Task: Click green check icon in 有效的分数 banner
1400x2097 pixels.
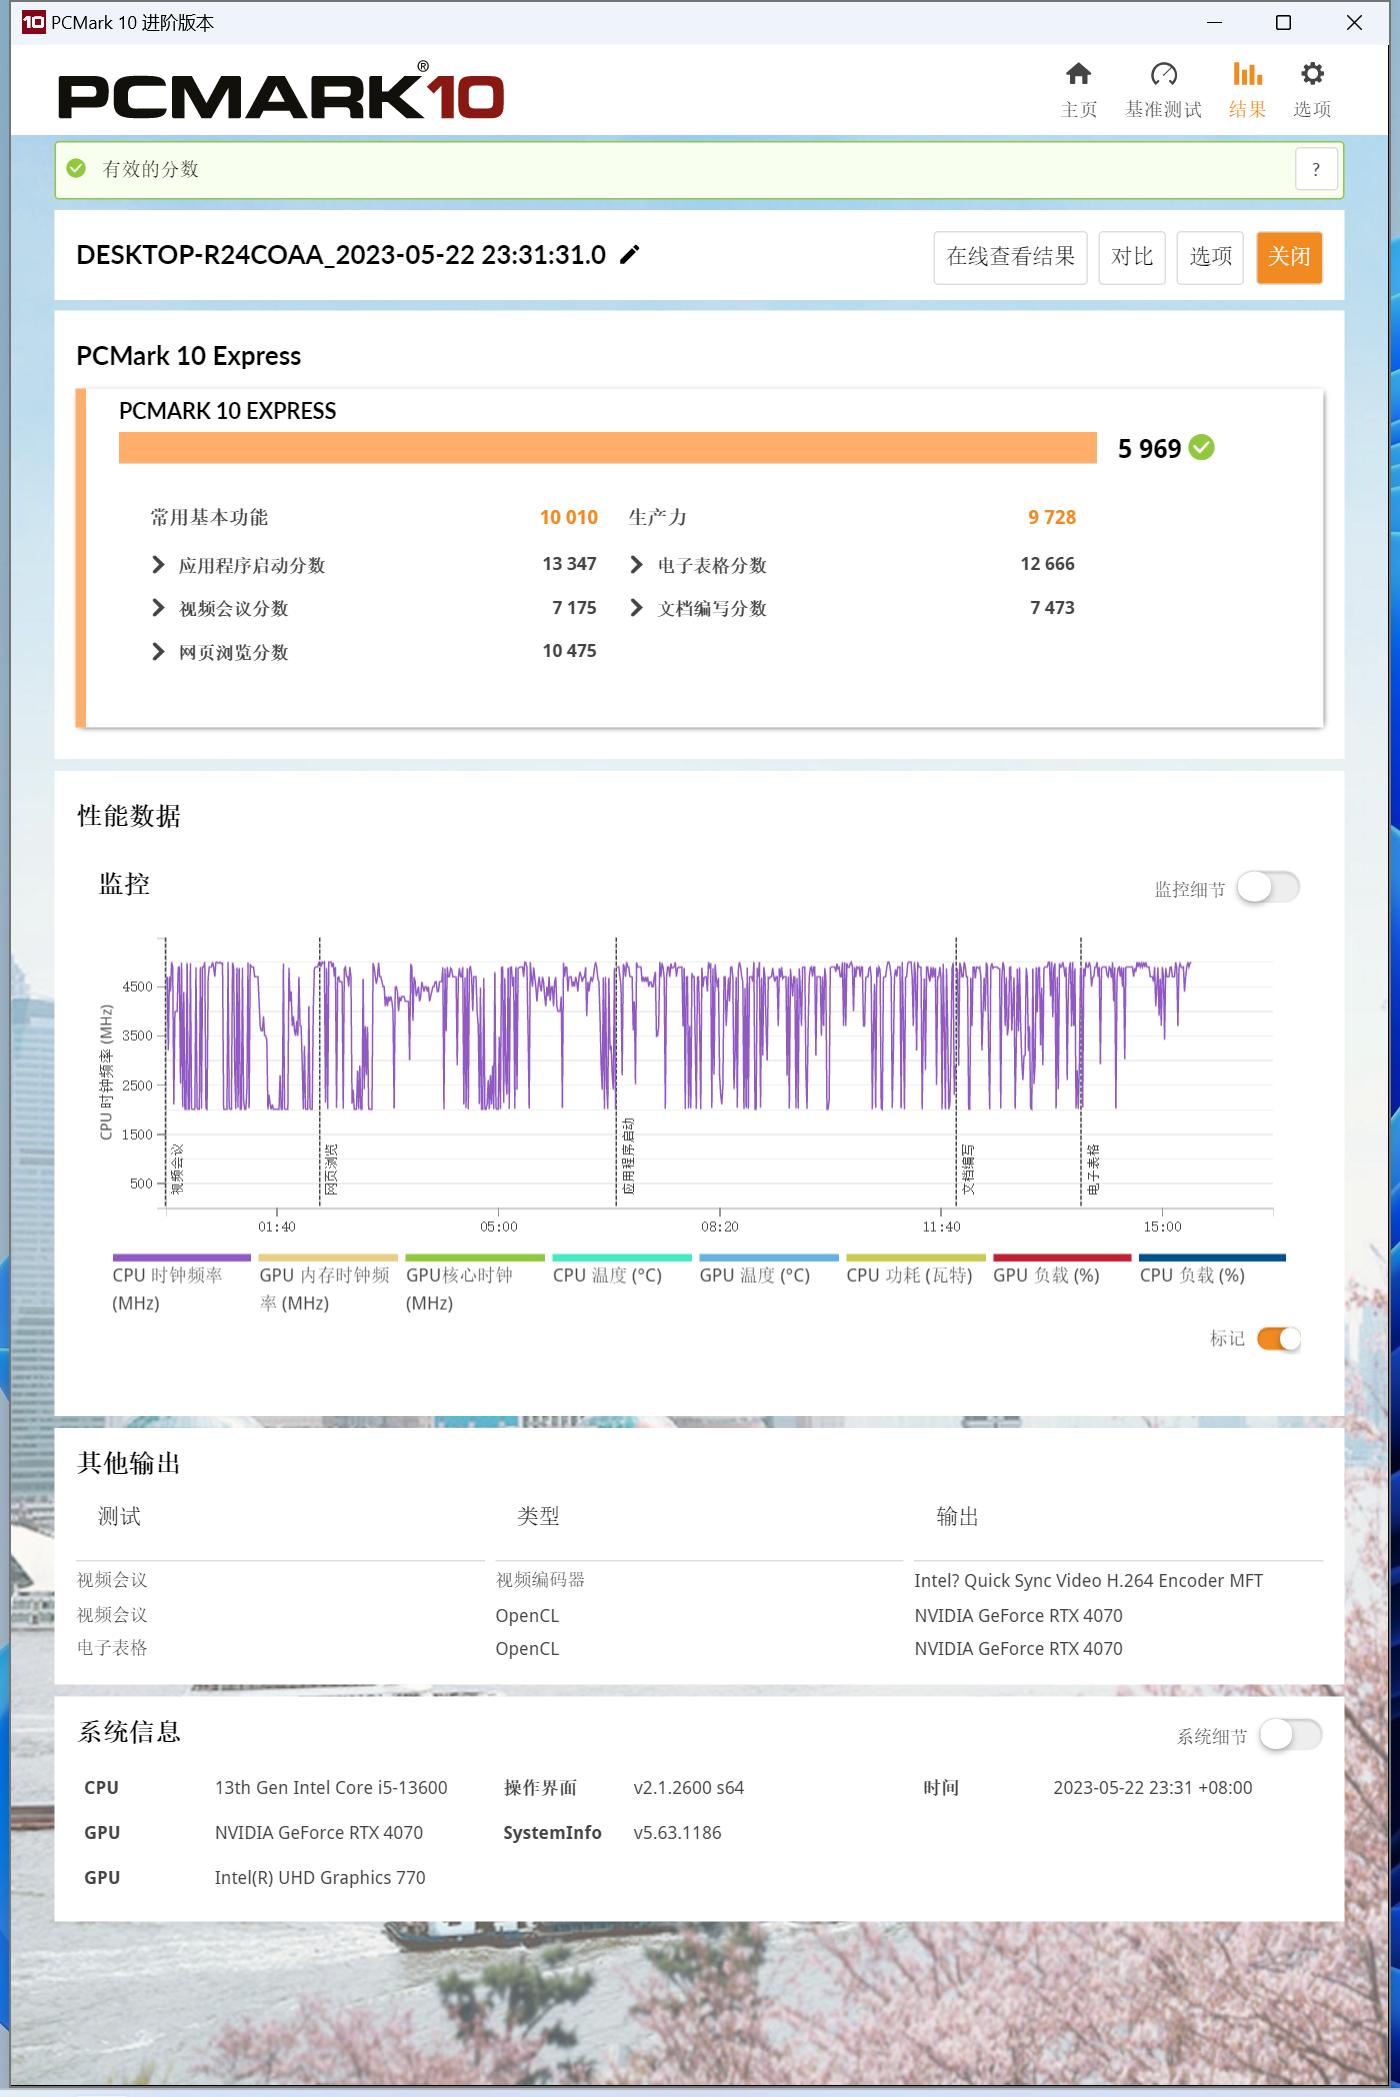Action: coord(77,168)
